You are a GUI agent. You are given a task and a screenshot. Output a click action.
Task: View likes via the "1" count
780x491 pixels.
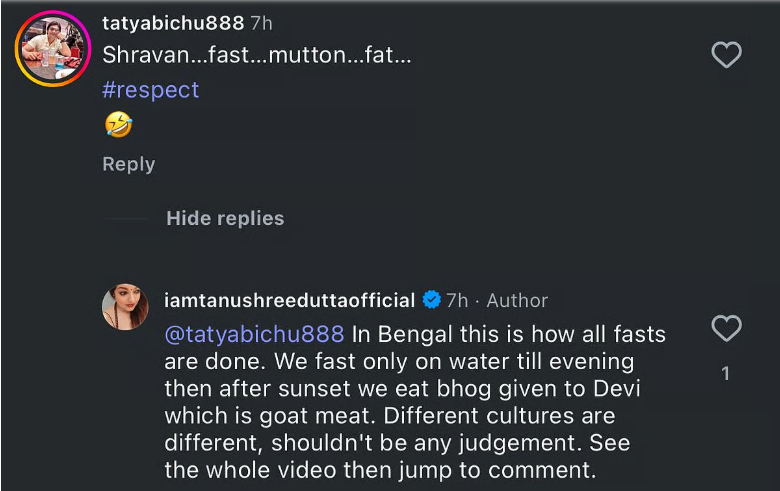(x=726, y=374)
